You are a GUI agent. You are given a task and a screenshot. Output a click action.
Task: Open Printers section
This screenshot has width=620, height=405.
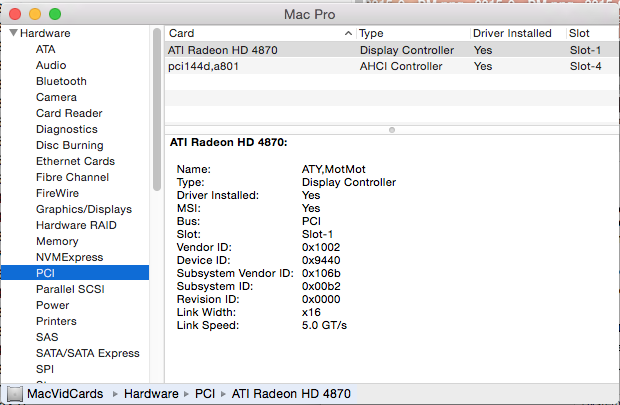[x=56, y=321]
